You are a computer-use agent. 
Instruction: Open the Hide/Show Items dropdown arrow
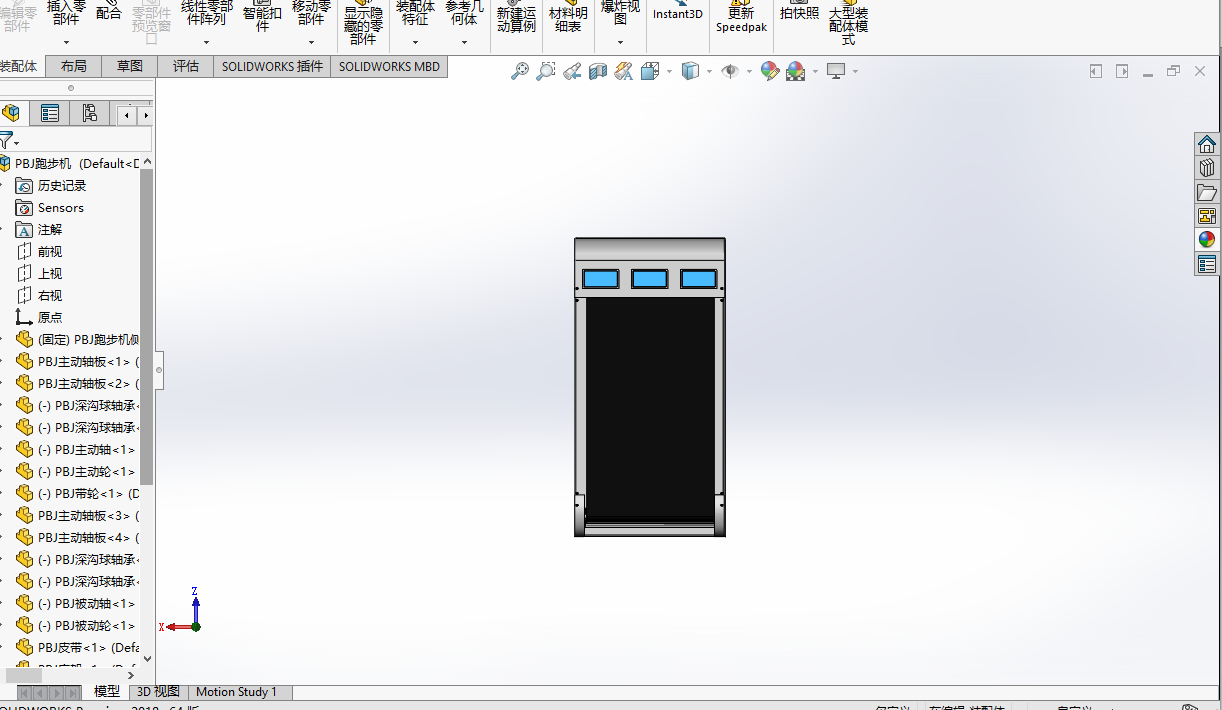pos(749,71)
